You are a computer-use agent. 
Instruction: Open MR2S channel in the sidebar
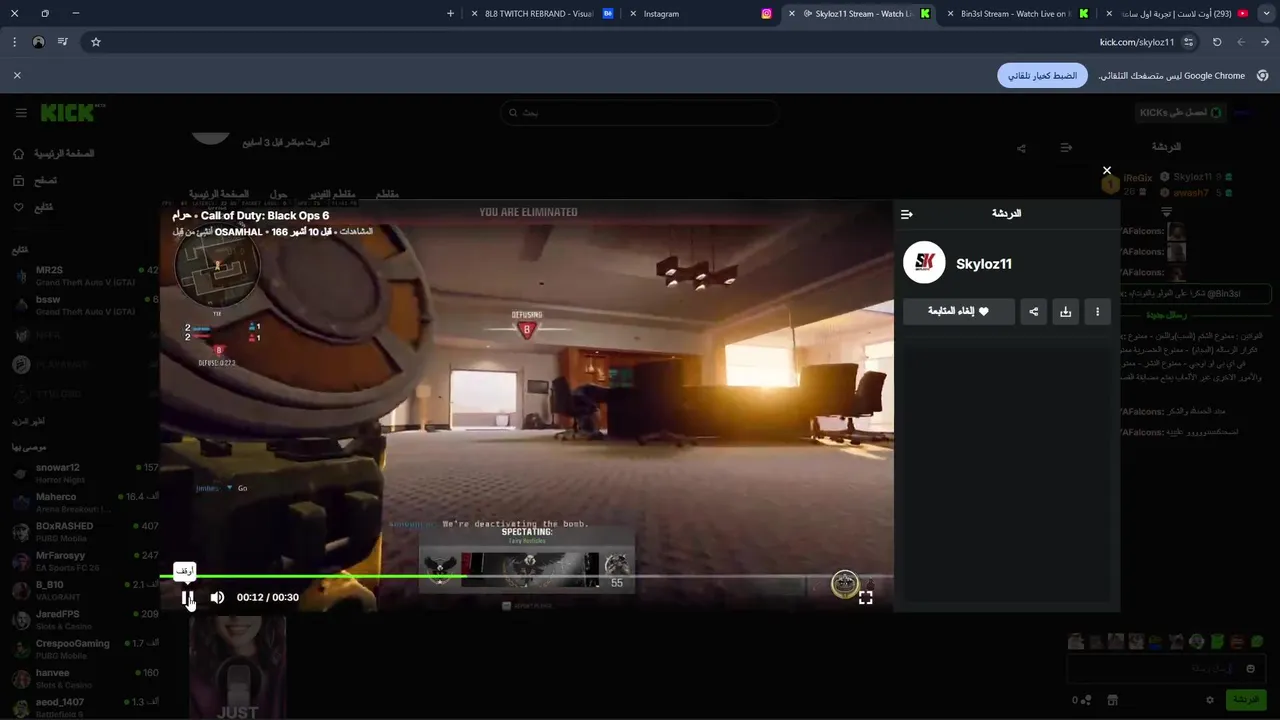pyautogui.click(x=85, y=276)
